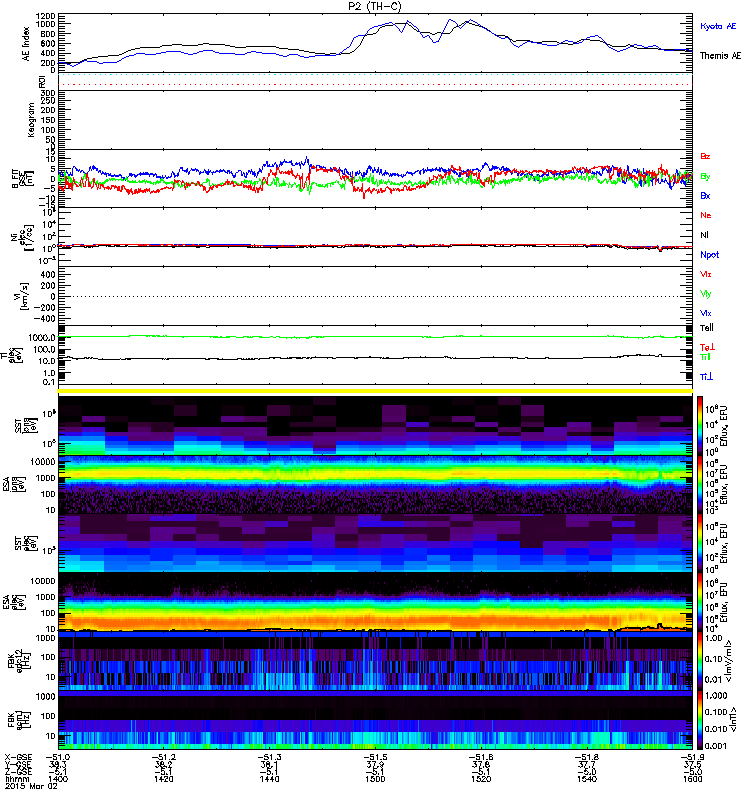Click the SST ions Eflux color bar
750x800 pixels.
[x=699, y=426]
